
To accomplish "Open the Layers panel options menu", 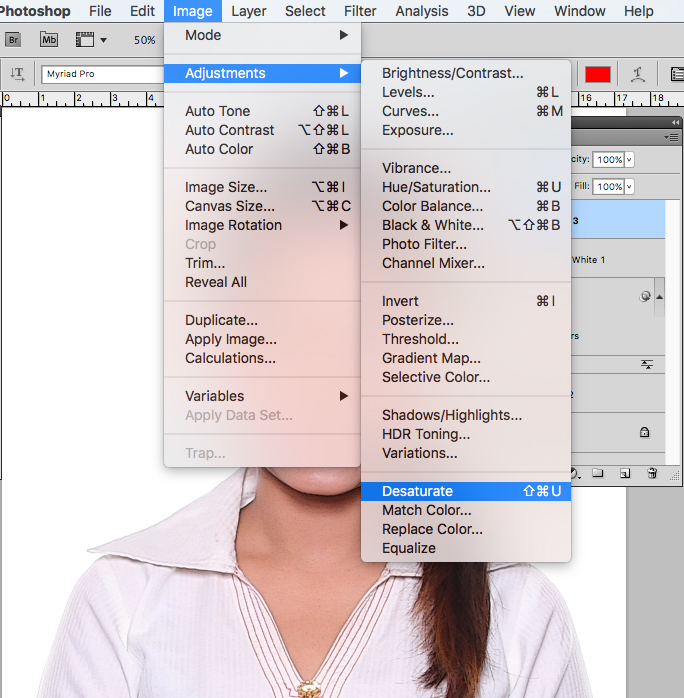I will click(x=671, y=137).
